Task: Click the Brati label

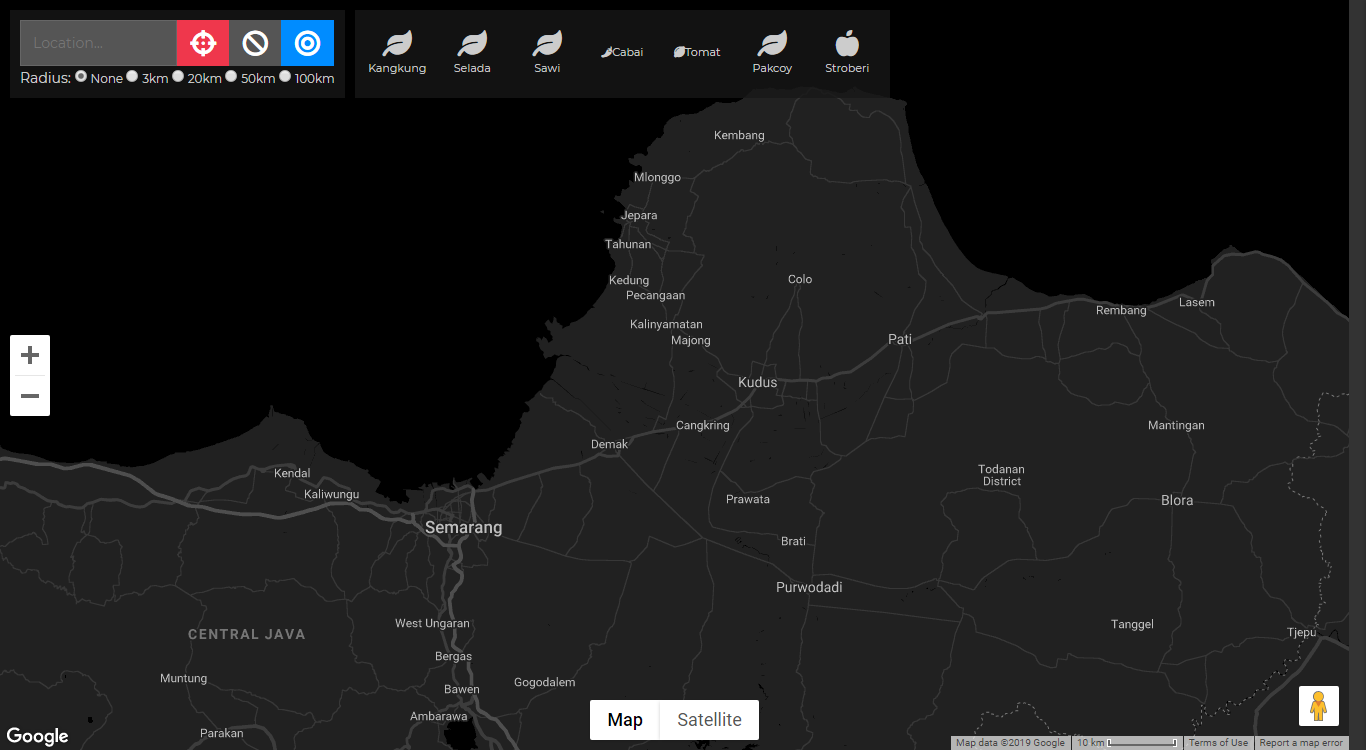Action: point(793,541)
